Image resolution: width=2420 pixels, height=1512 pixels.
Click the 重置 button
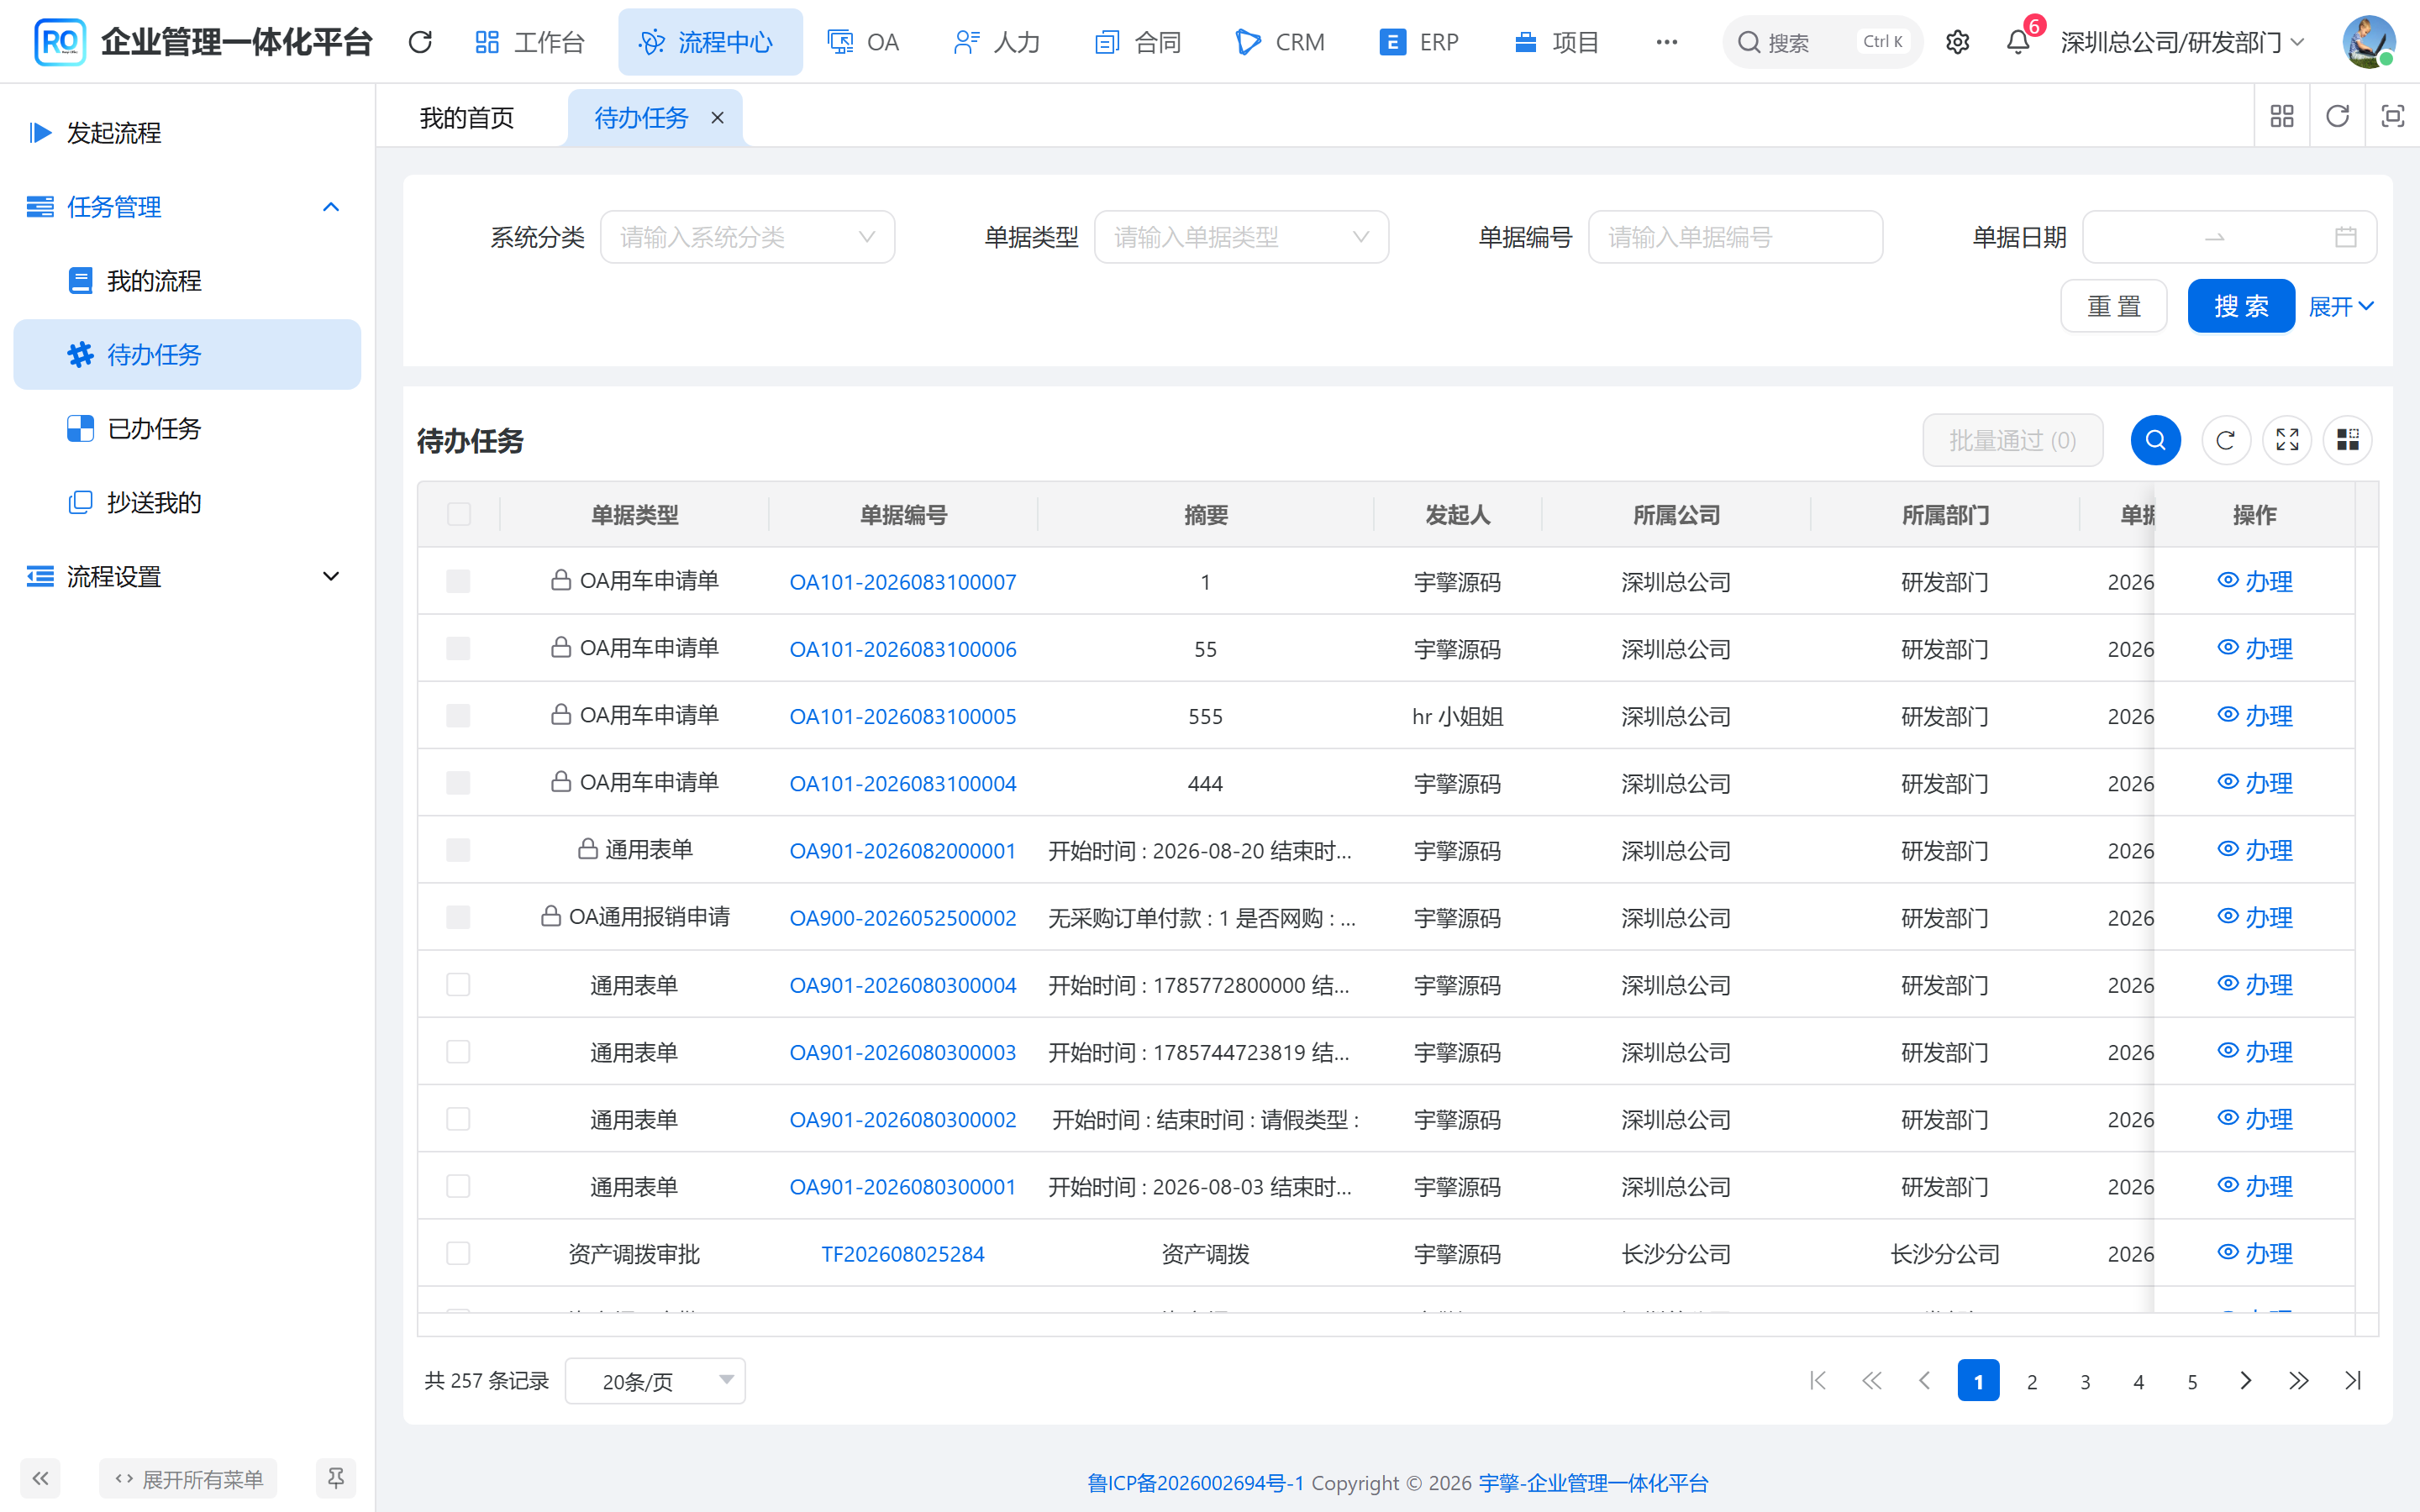[2114, 306]
